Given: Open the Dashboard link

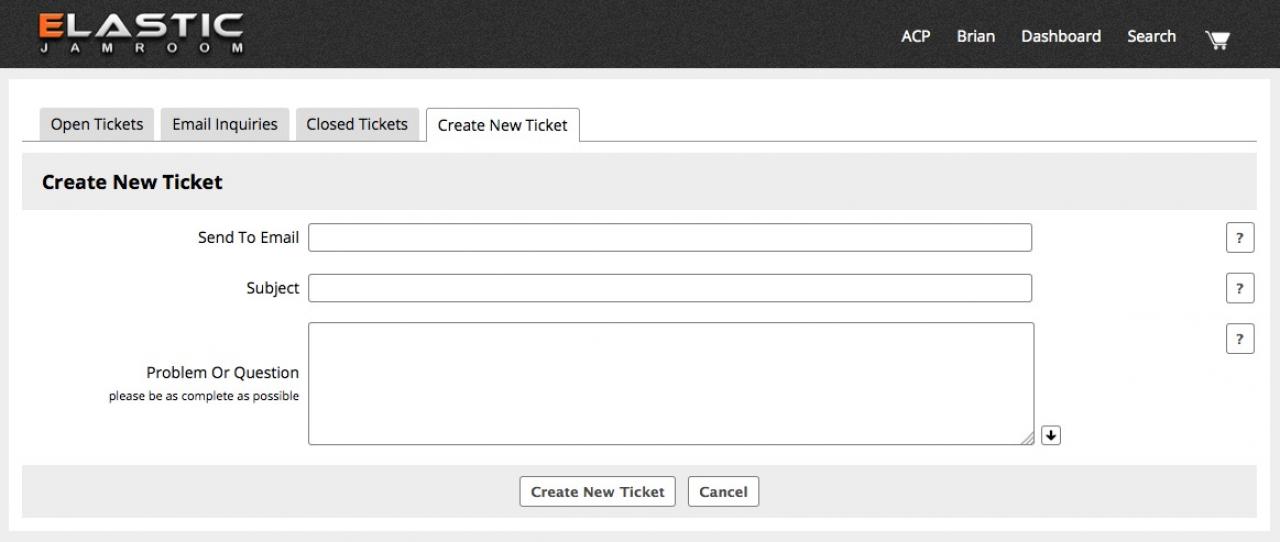Looking at the screenshot, I should pos(1060,37).
